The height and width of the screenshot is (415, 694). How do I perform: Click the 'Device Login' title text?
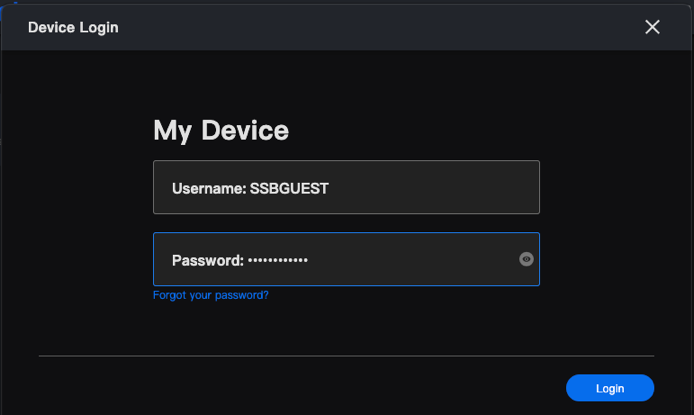[73, 27]
